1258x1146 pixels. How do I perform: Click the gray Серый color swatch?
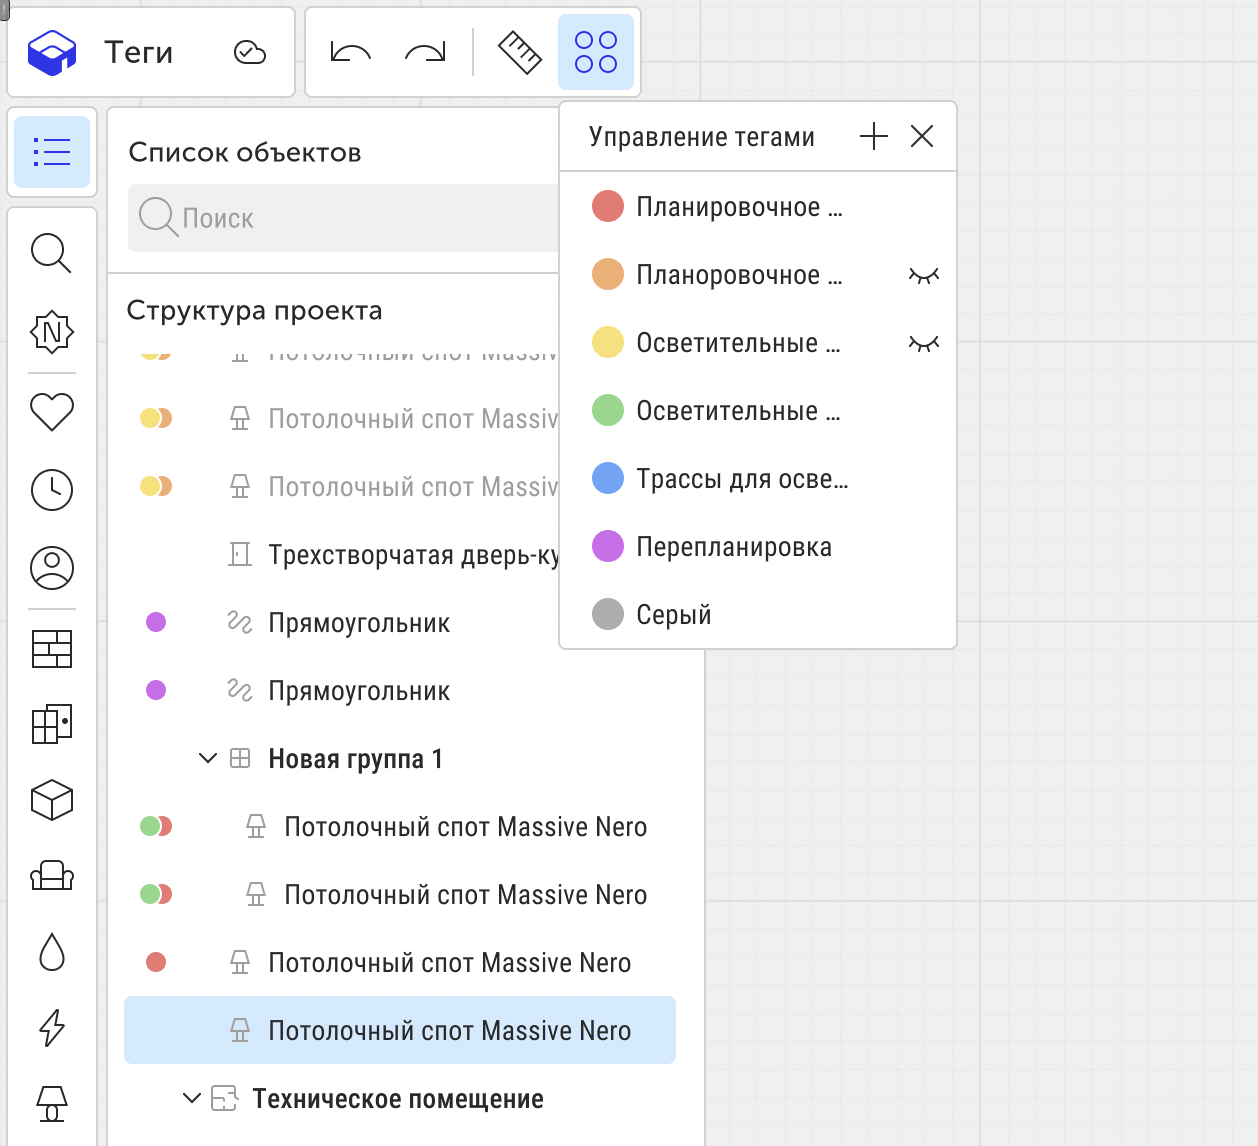click(x=608, y=614)
